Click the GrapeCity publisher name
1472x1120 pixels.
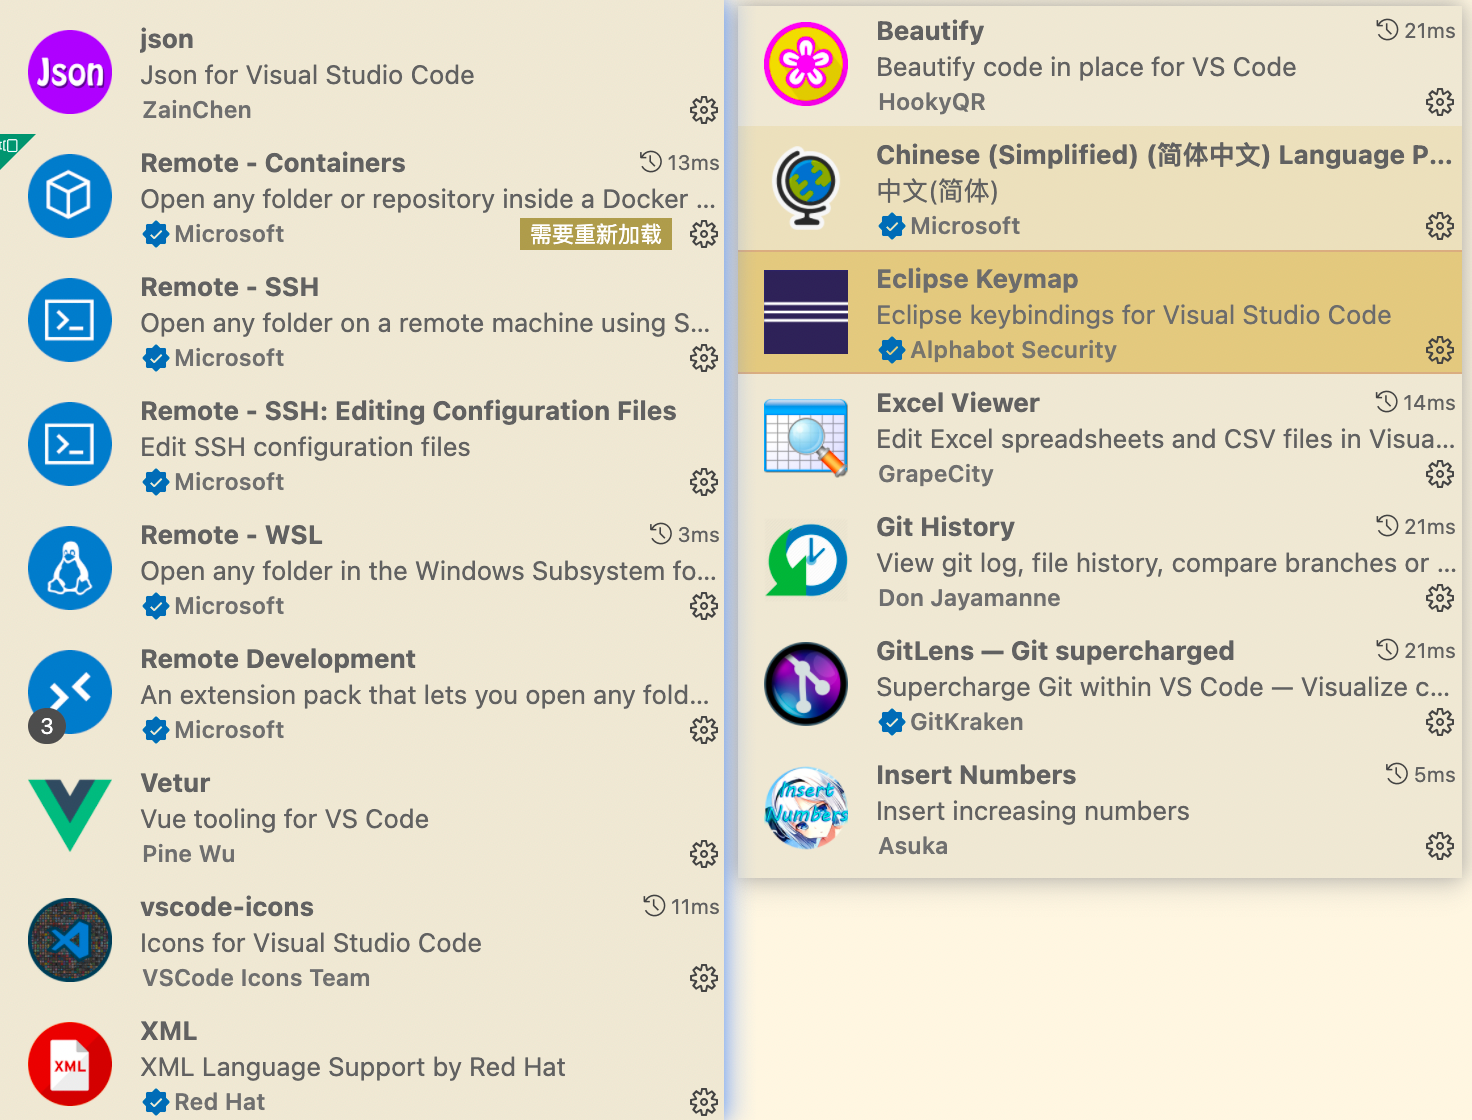[936, 474]
